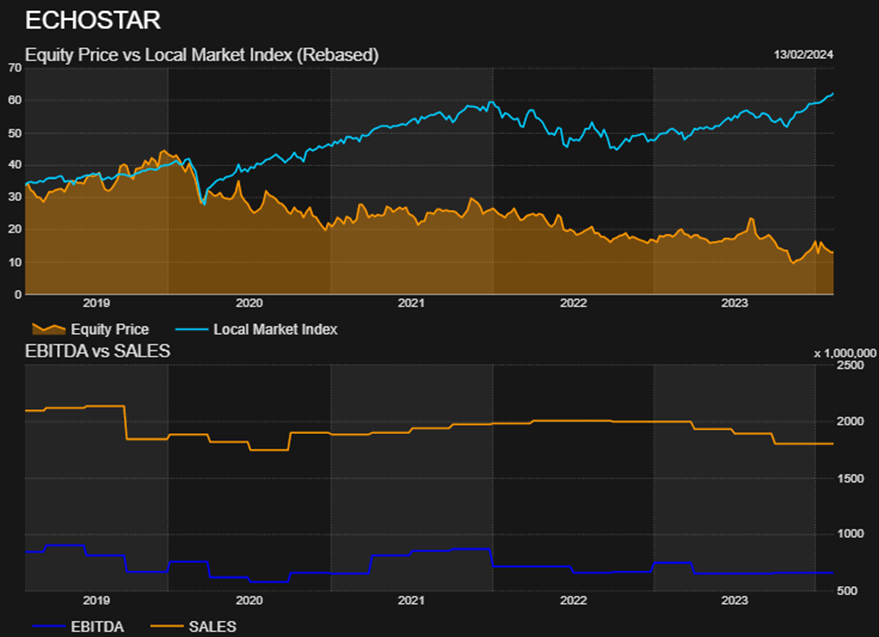The width and height of the screenshot is (879, 637).
Task: Select the 'EBITDA vs SALES' chart heading
Action: point(98,351)
